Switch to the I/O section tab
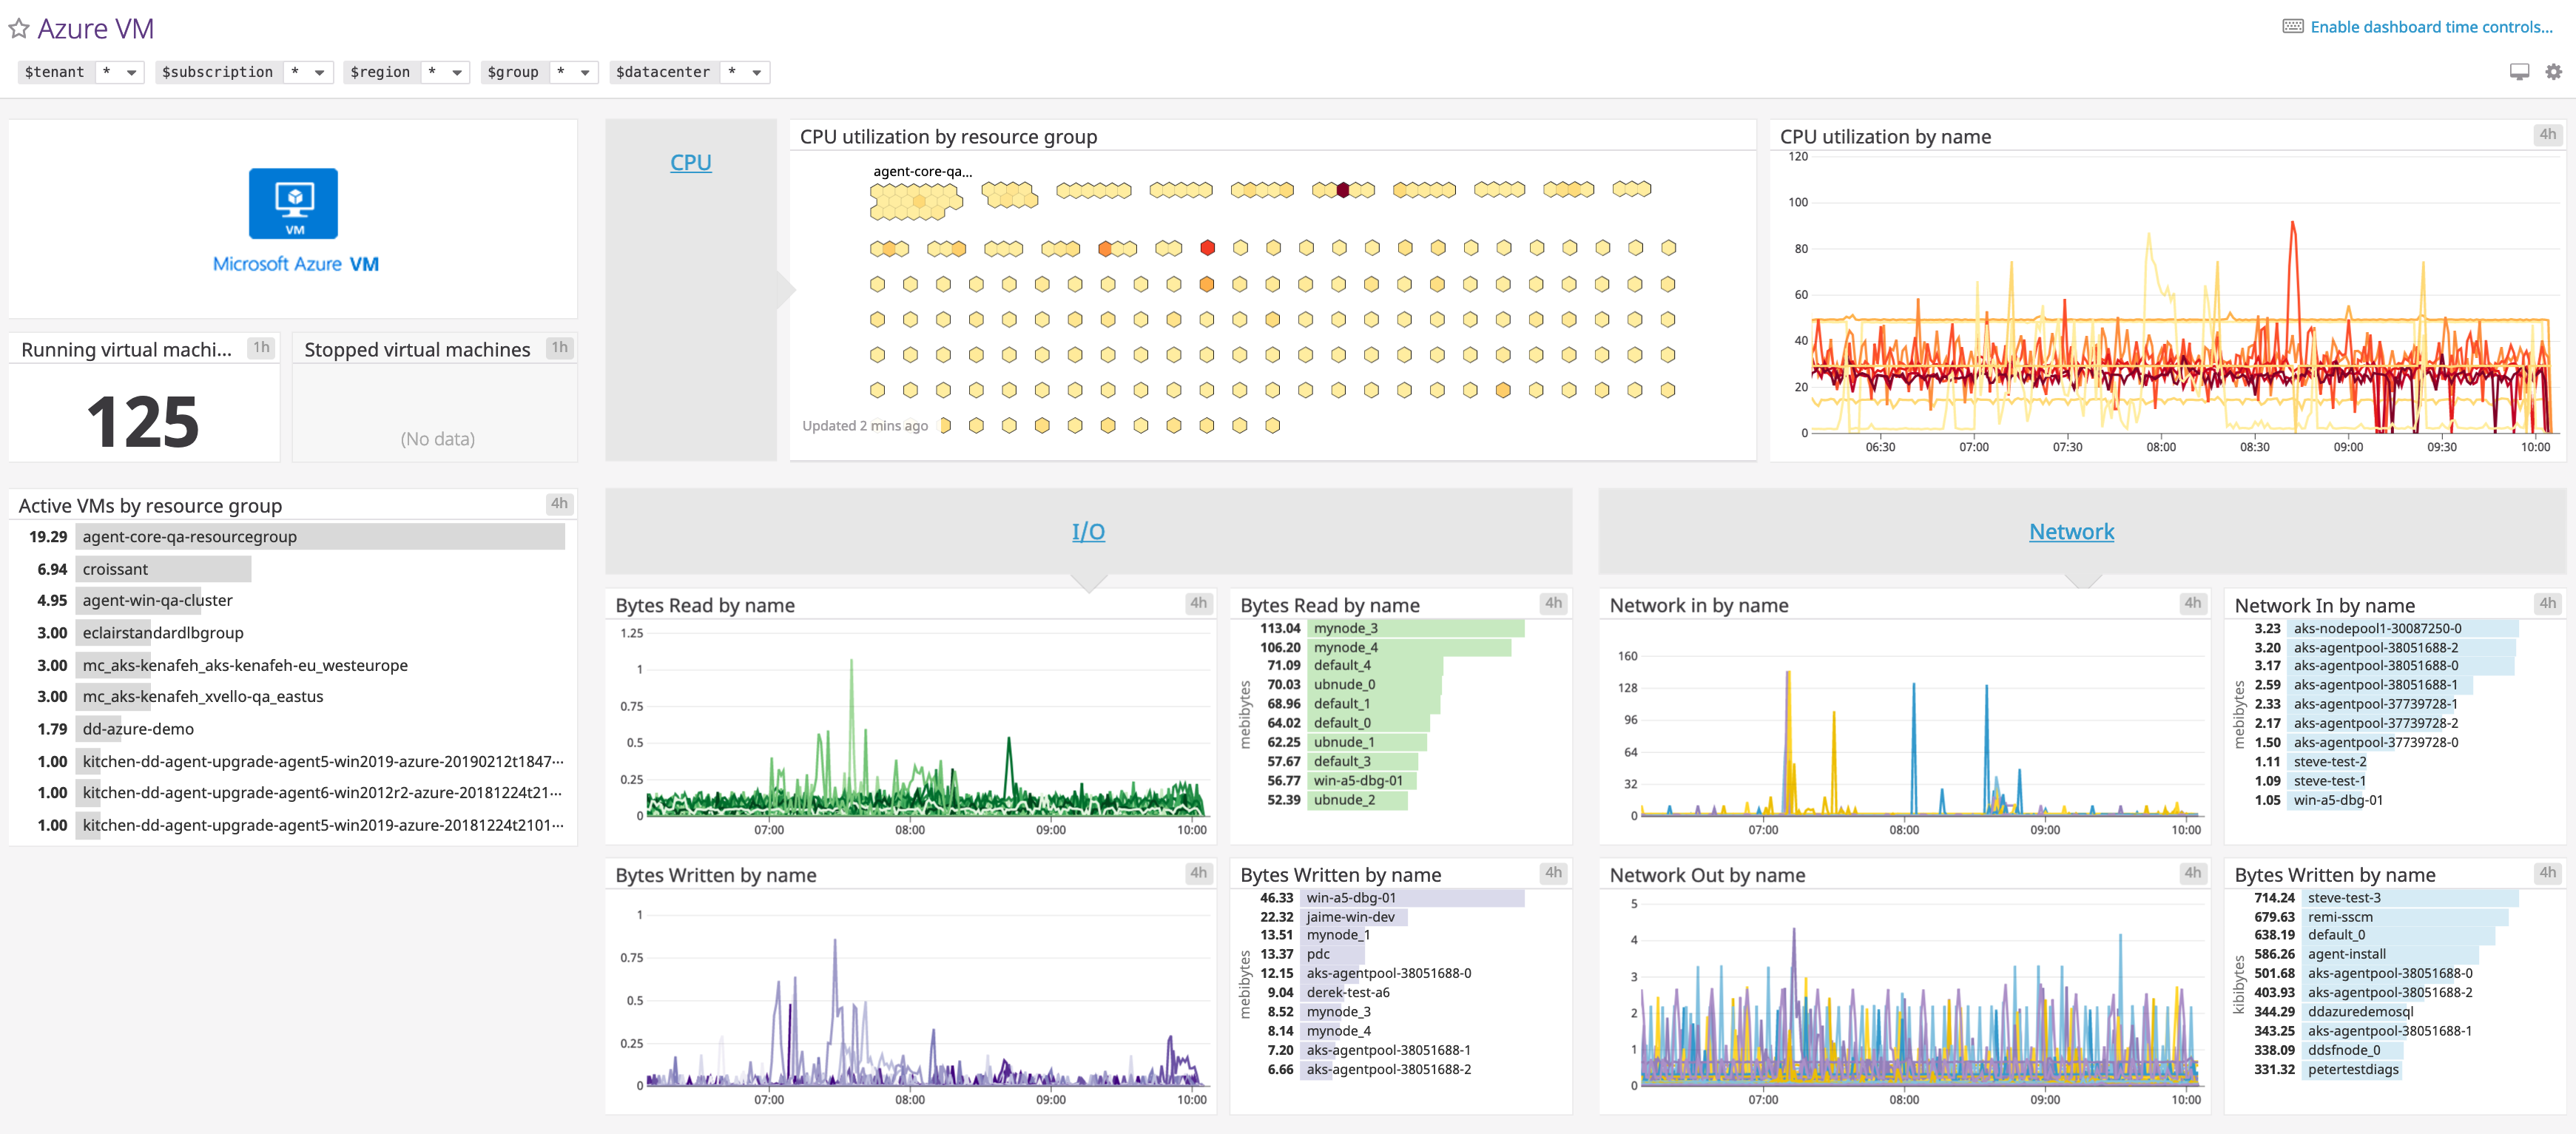The image size is (2576, 1134). [x=1088, y=531]
